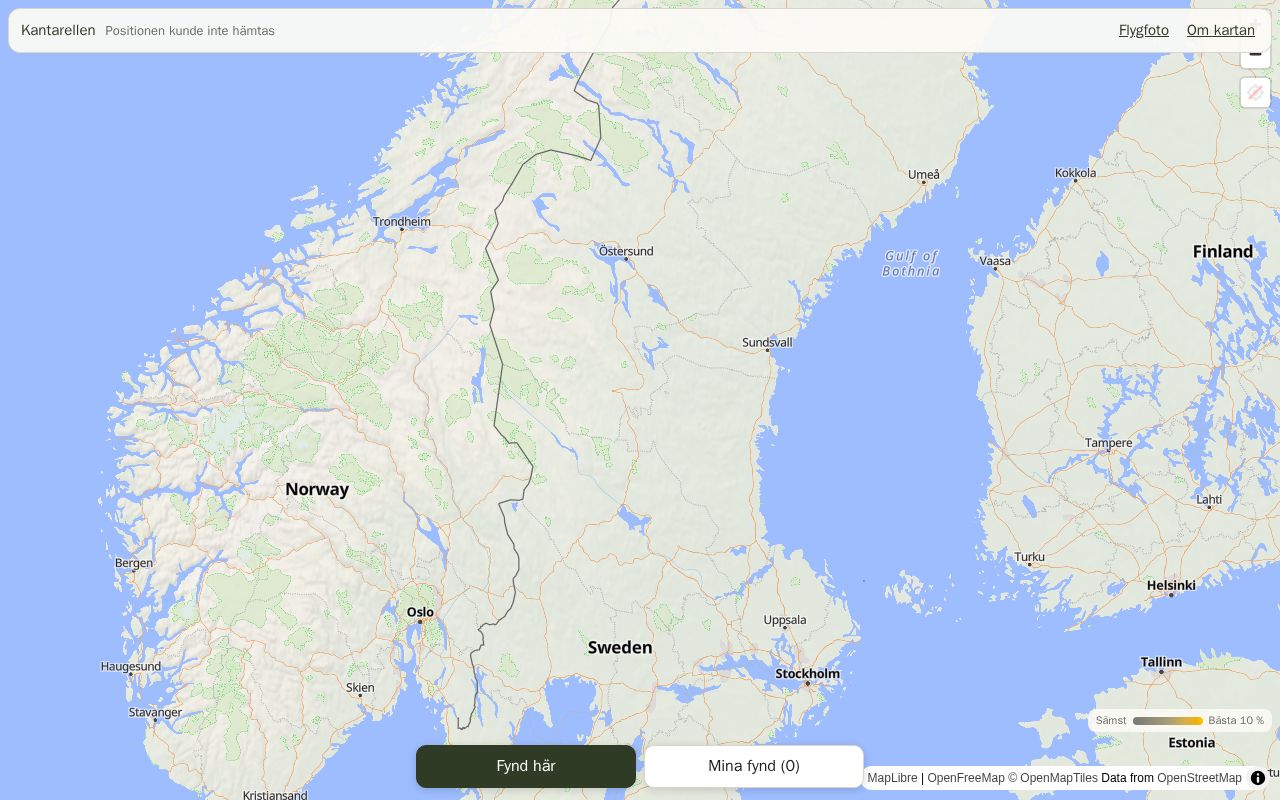Collapse the attribution info icon
The height and width of the screenshot is (800, 1280).
(x=1258, y=778)
